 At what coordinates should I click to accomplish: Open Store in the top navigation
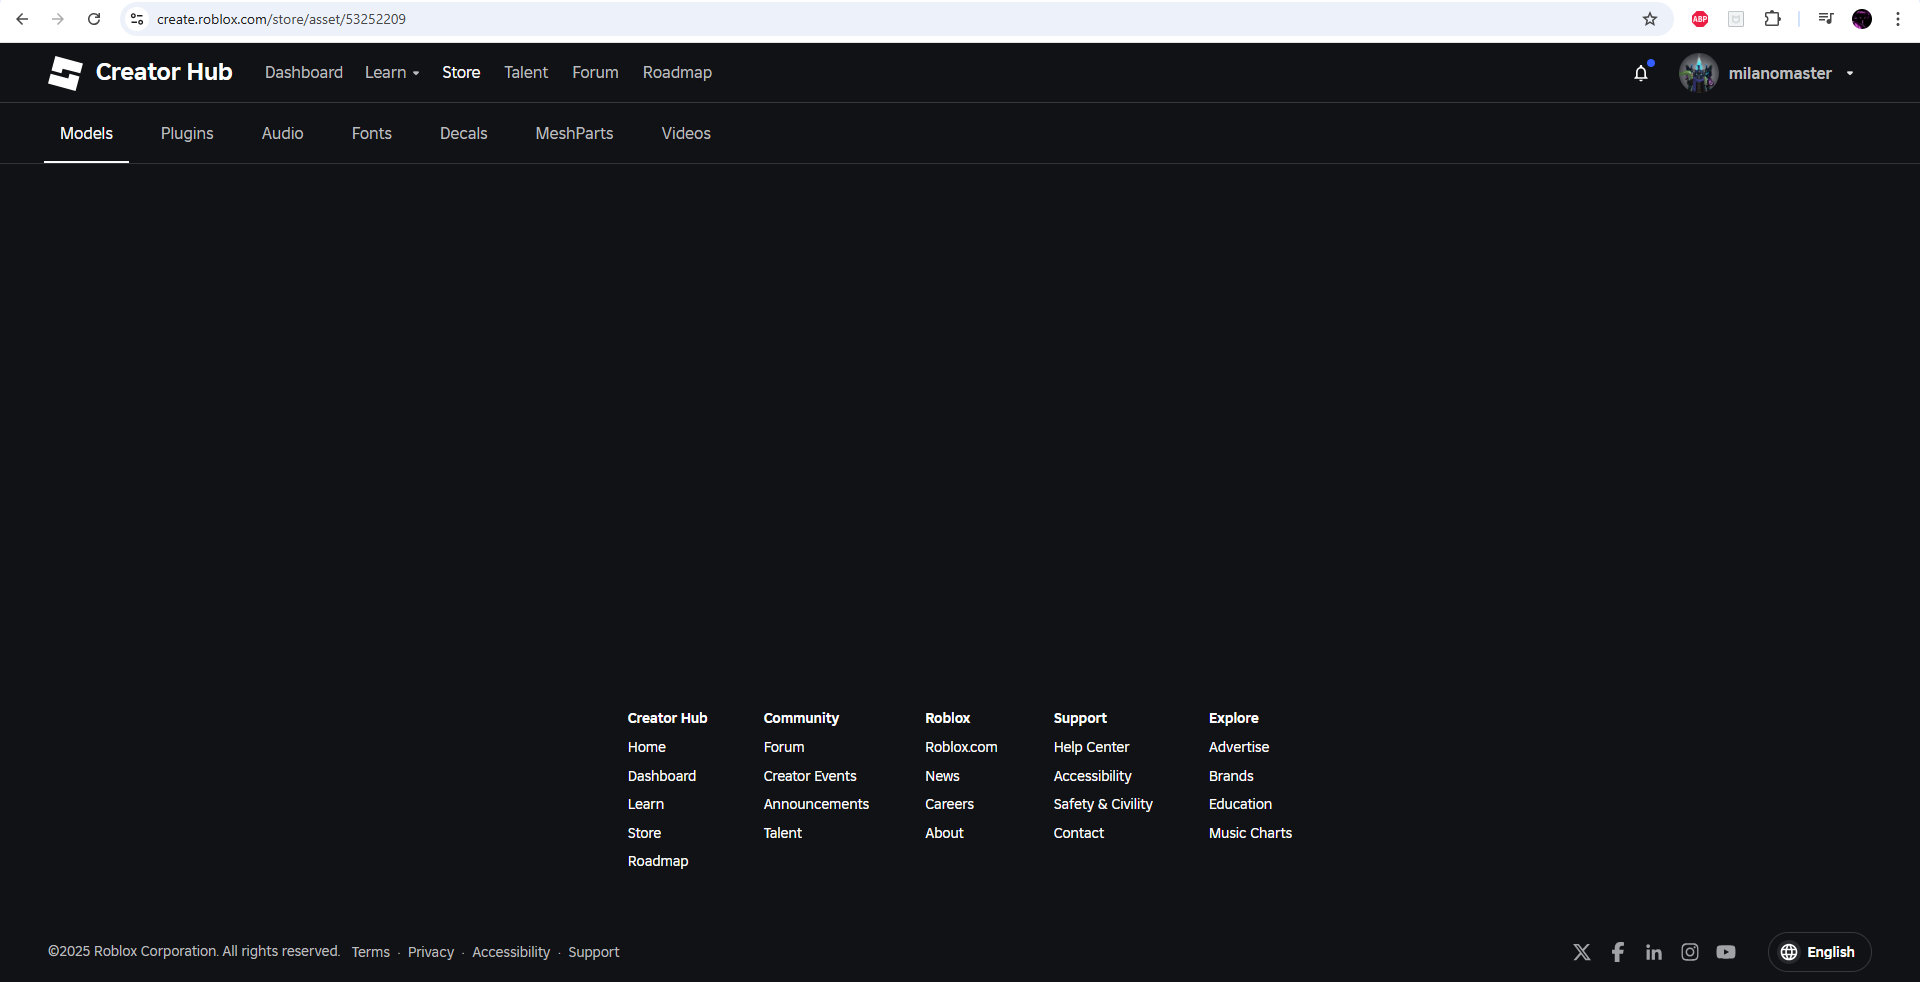tap(461, 73)
